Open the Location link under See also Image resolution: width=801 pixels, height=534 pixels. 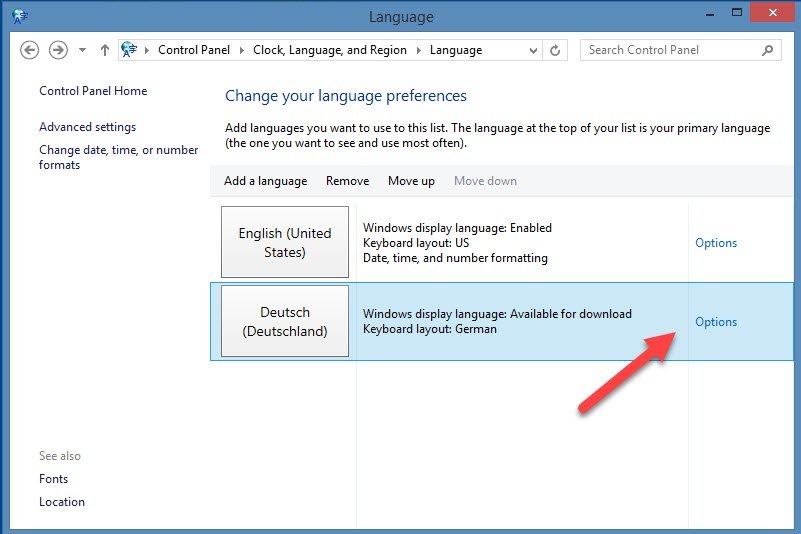coord(62,502)
